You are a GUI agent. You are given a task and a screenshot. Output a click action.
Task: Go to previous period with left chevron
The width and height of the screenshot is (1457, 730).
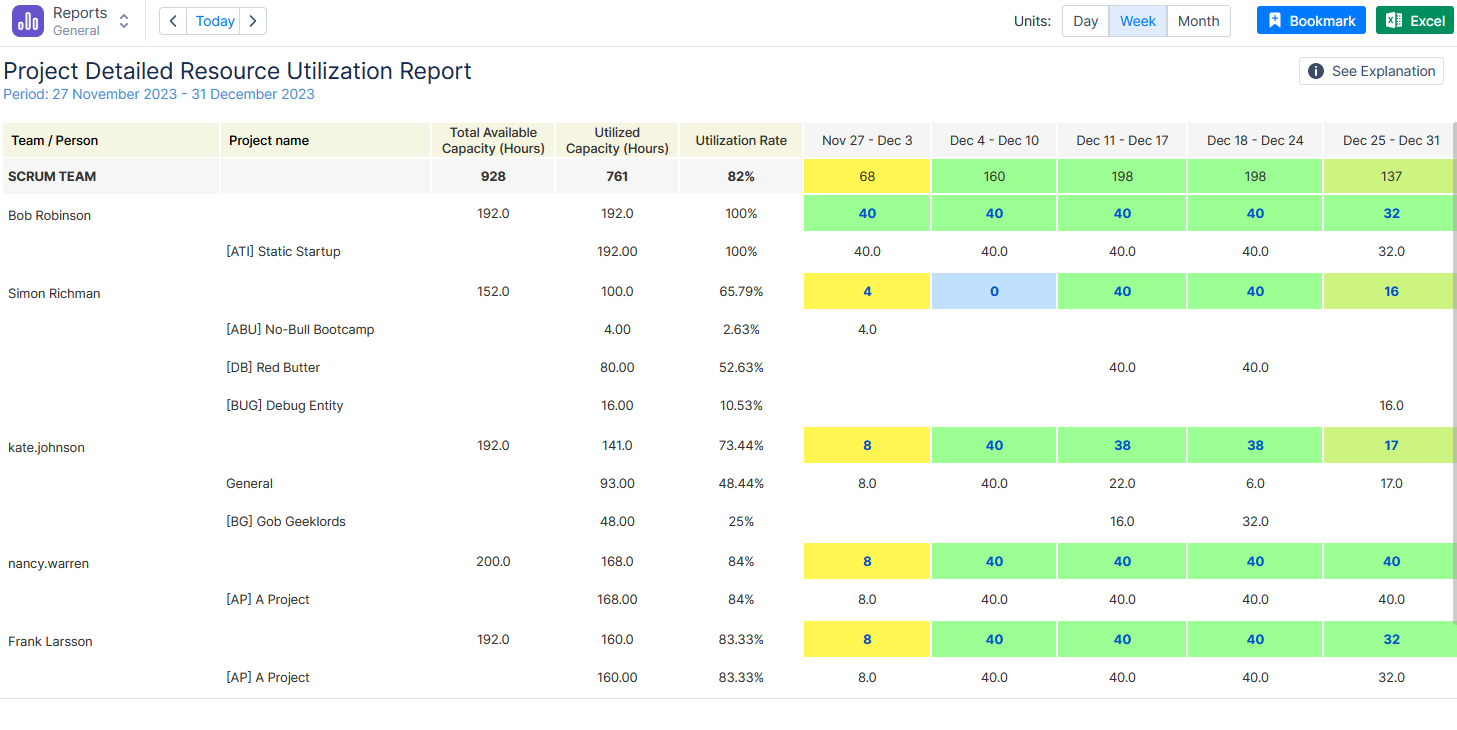coord(173,21)
